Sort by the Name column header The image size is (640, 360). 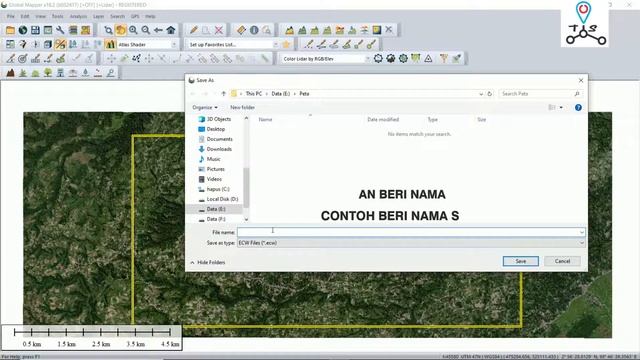click(265, 120)
